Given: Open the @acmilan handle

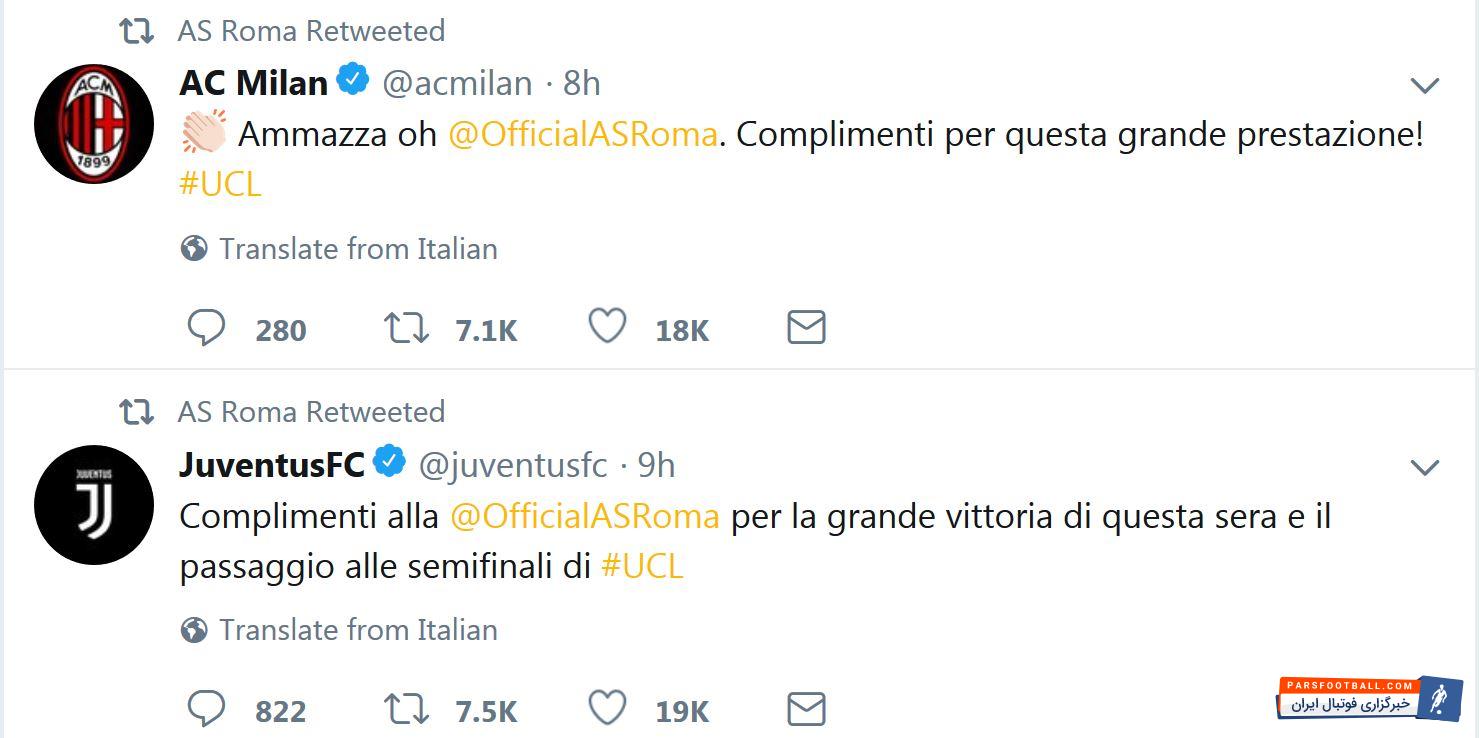Looking at the screenshot, I should 457,83.
